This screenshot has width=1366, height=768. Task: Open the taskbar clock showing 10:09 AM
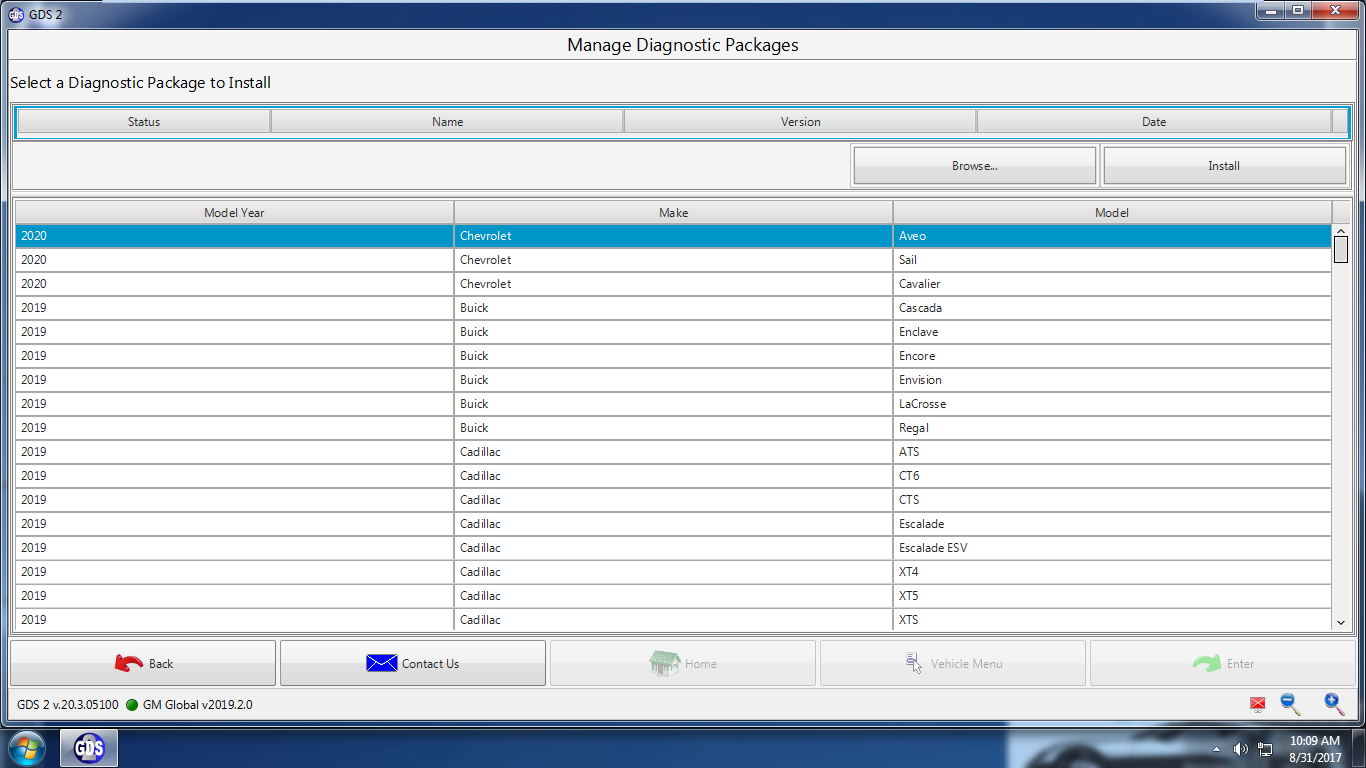click(x=1314, y=749)
